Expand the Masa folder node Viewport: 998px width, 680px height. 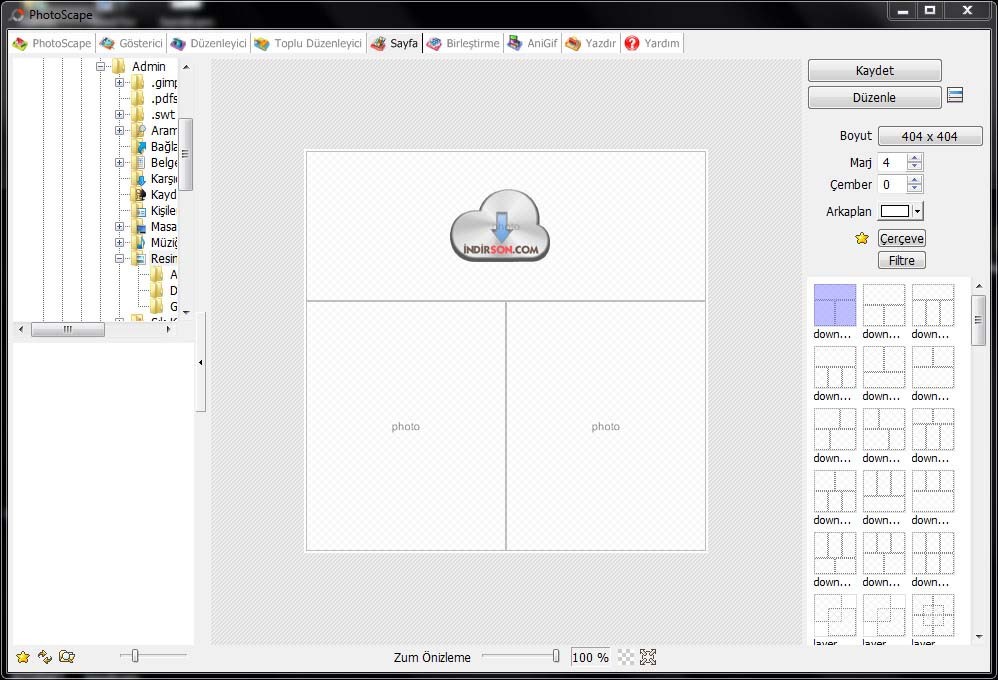(x=119, y=227)
